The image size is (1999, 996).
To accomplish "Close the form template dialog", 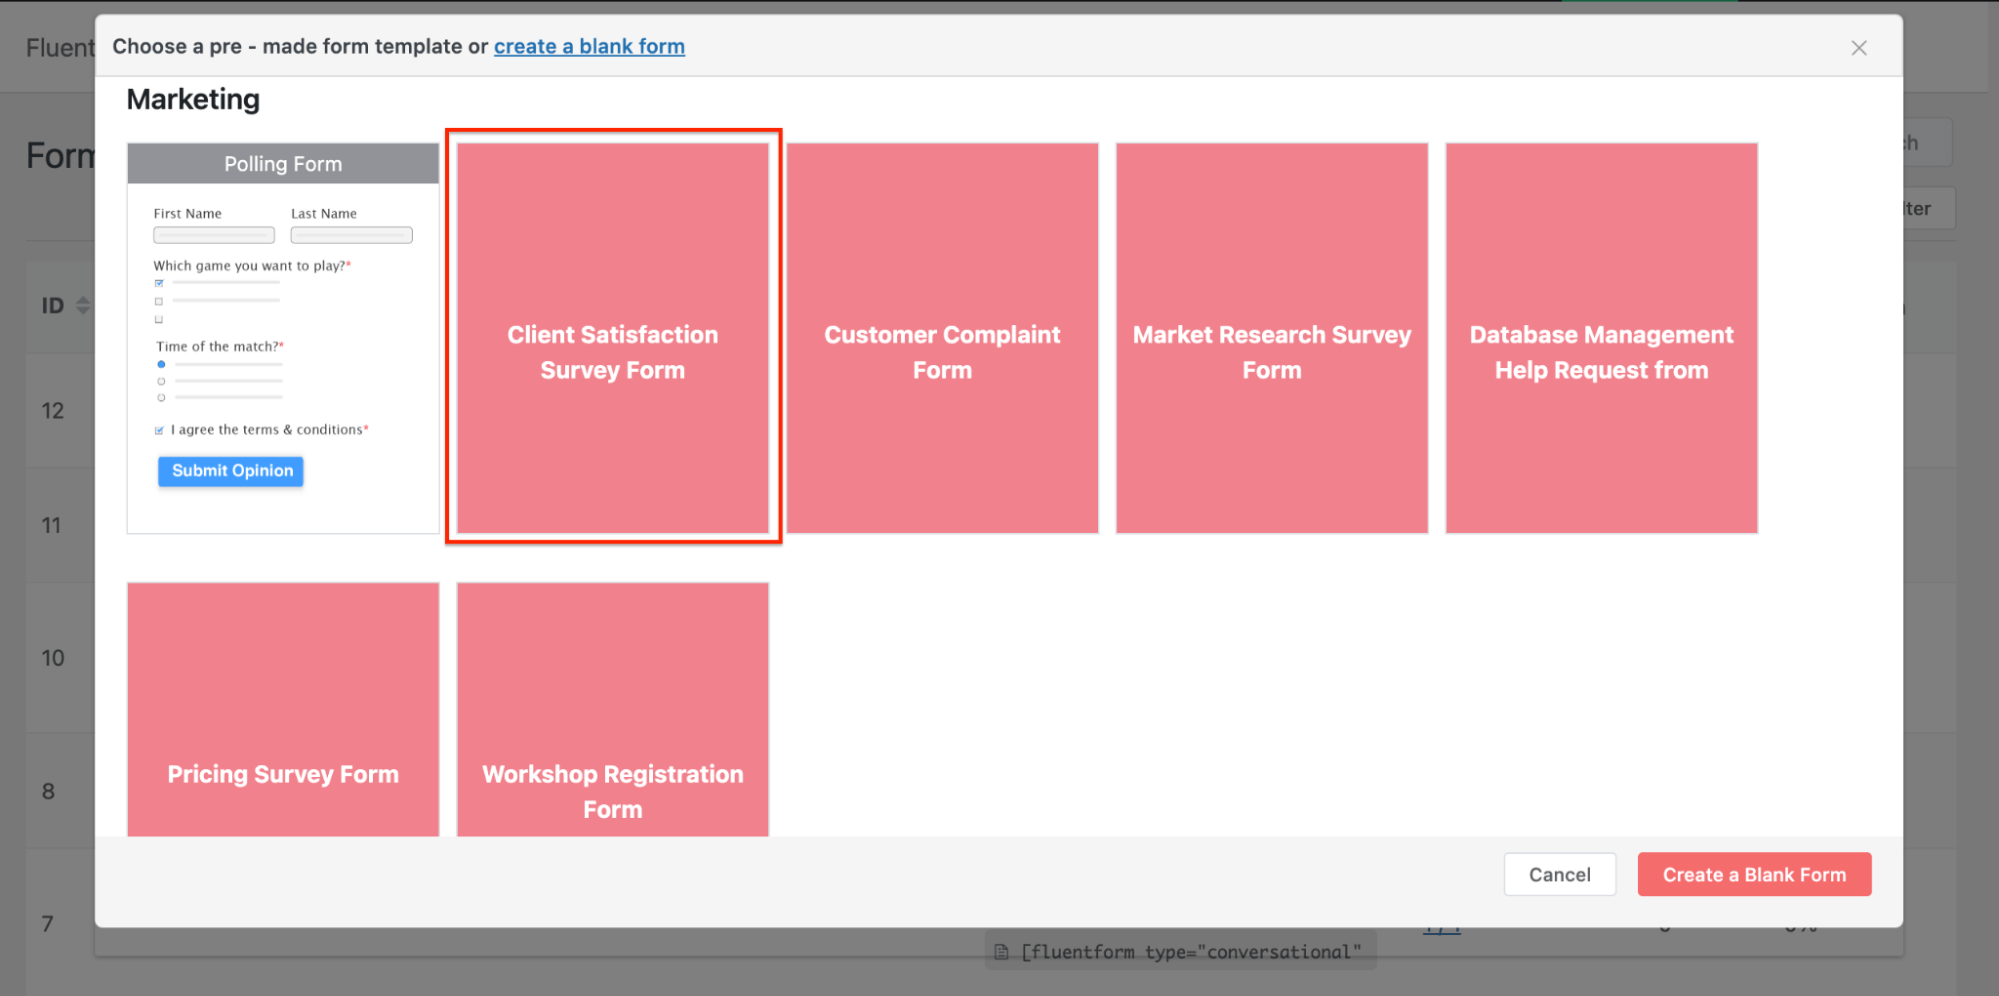I will (1858, 48).
